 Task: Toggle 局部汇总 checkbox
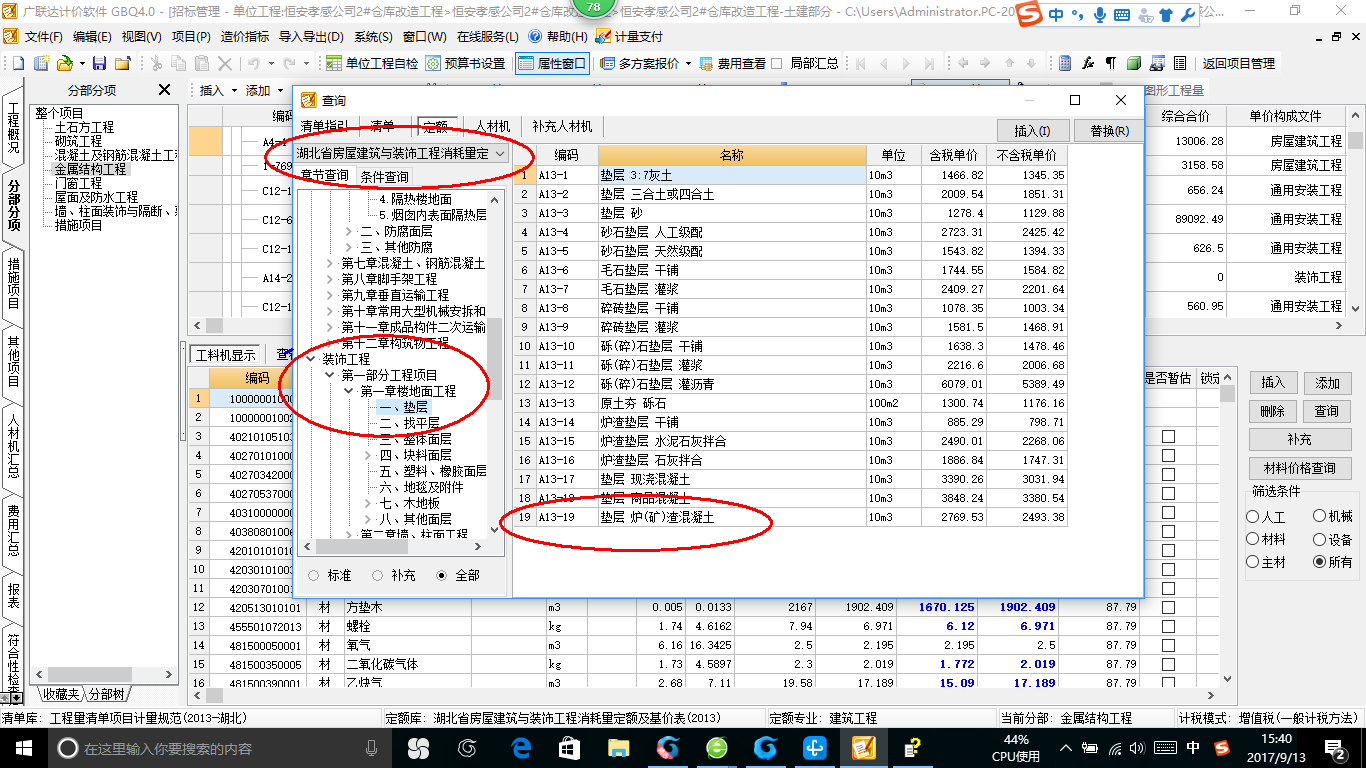[778, 63]
